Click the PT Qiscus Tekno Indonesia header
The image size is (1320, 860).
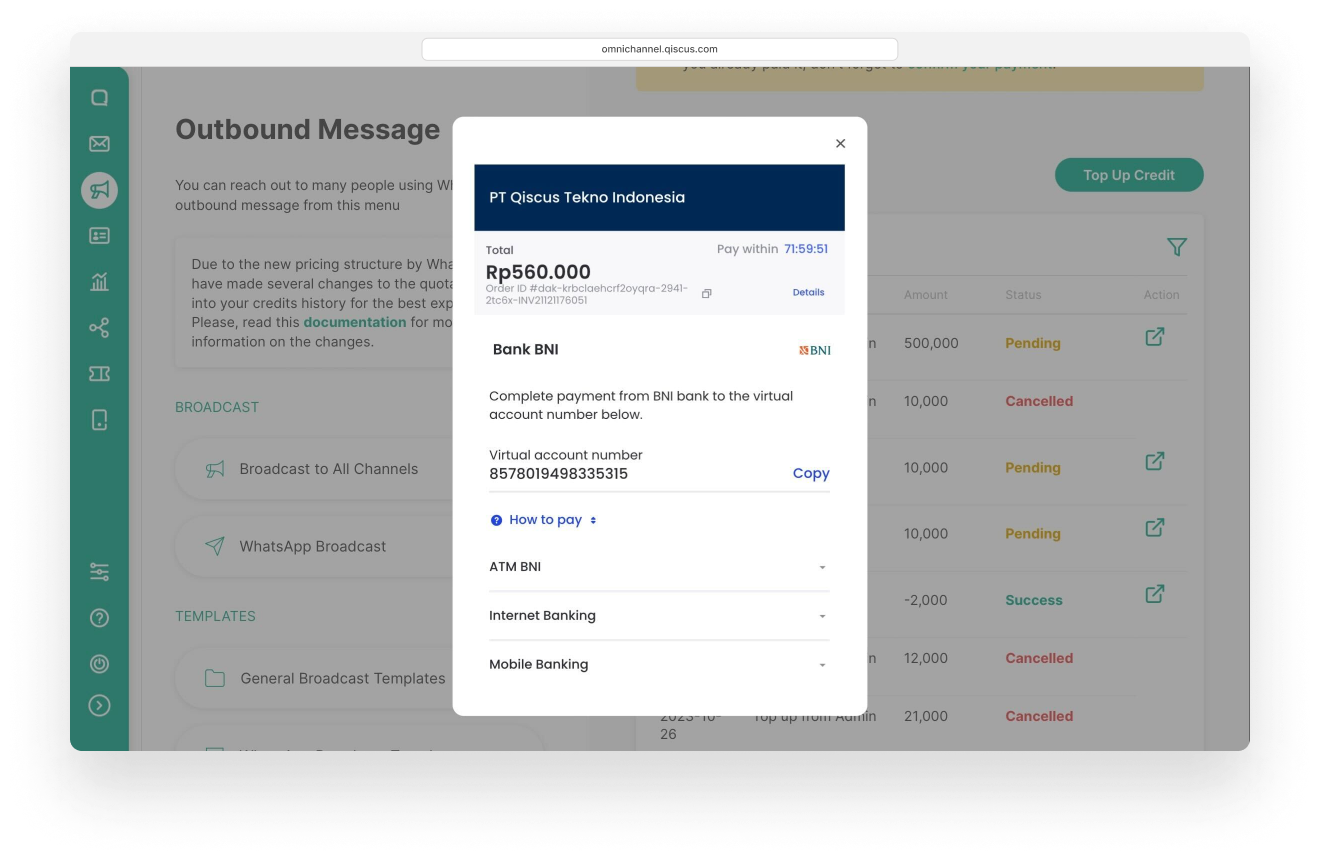click(659, 198)
